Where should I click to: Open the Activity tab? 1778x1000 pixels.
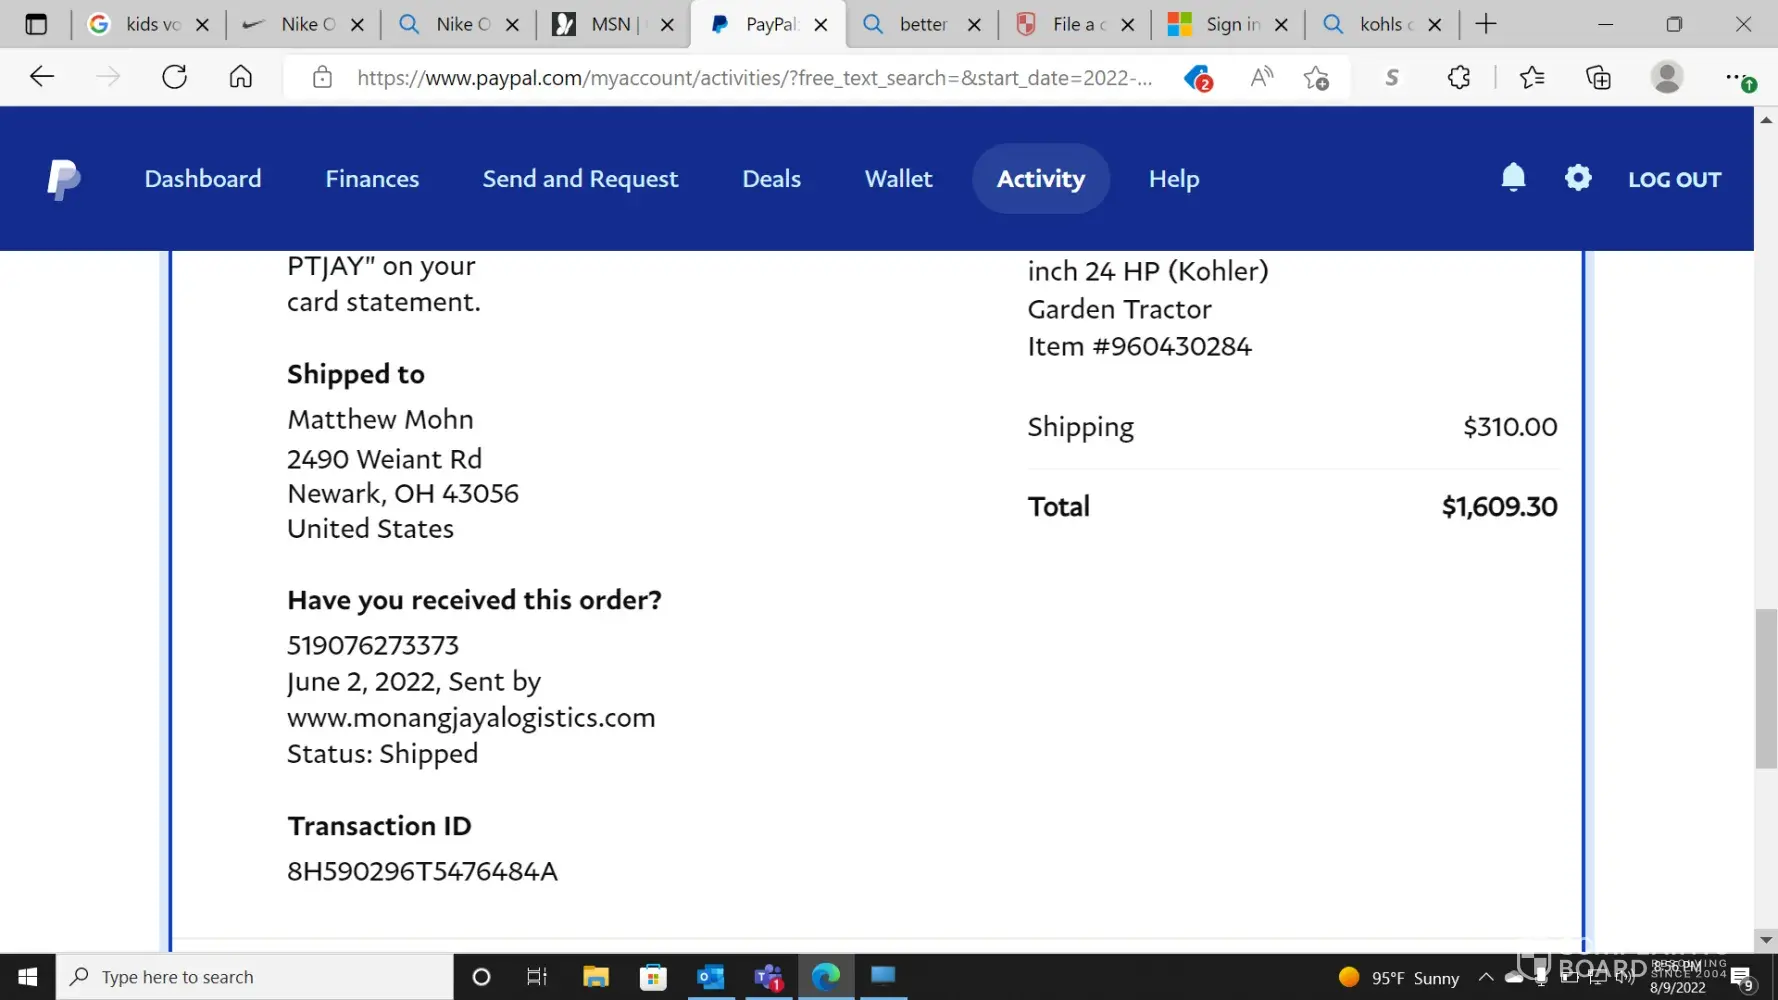1040,179
